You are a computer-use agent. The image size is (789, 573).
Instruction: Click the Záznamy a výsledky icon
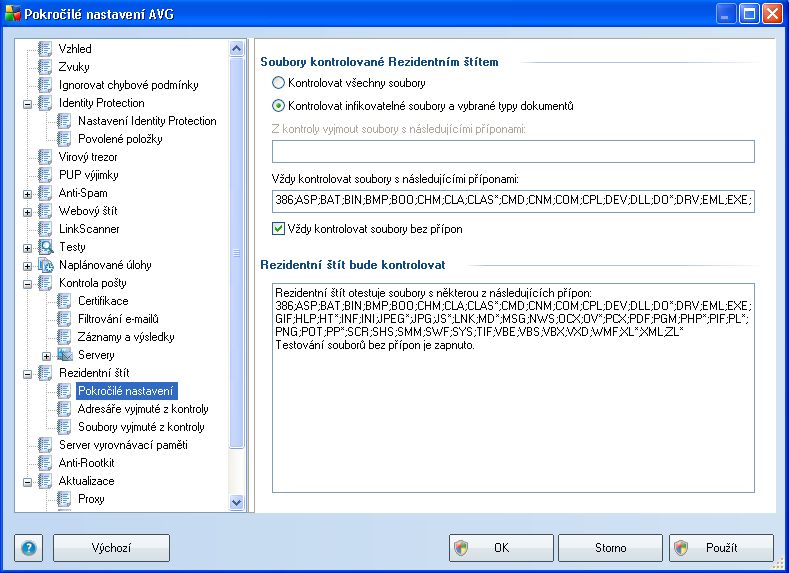point(64,337)
